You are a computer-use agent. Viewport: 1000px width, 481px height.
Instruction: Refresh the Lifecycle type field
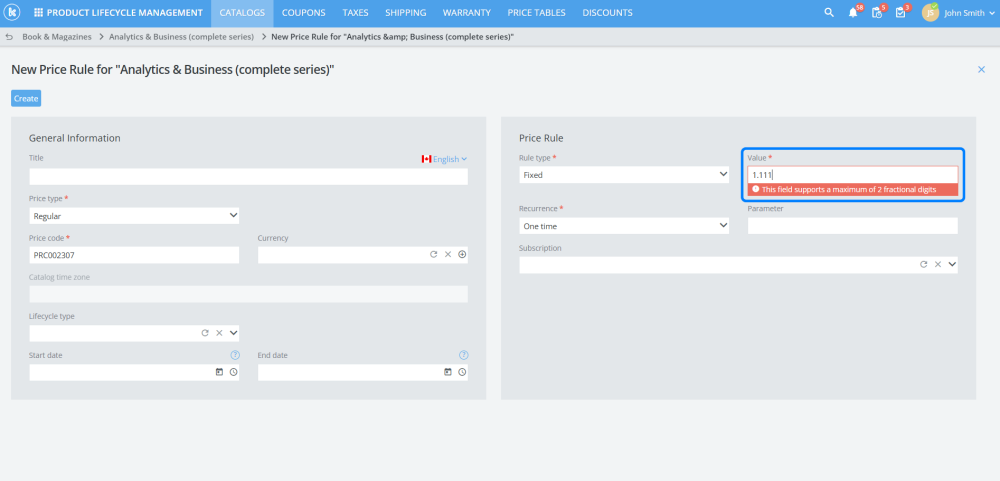coord(205,332)
